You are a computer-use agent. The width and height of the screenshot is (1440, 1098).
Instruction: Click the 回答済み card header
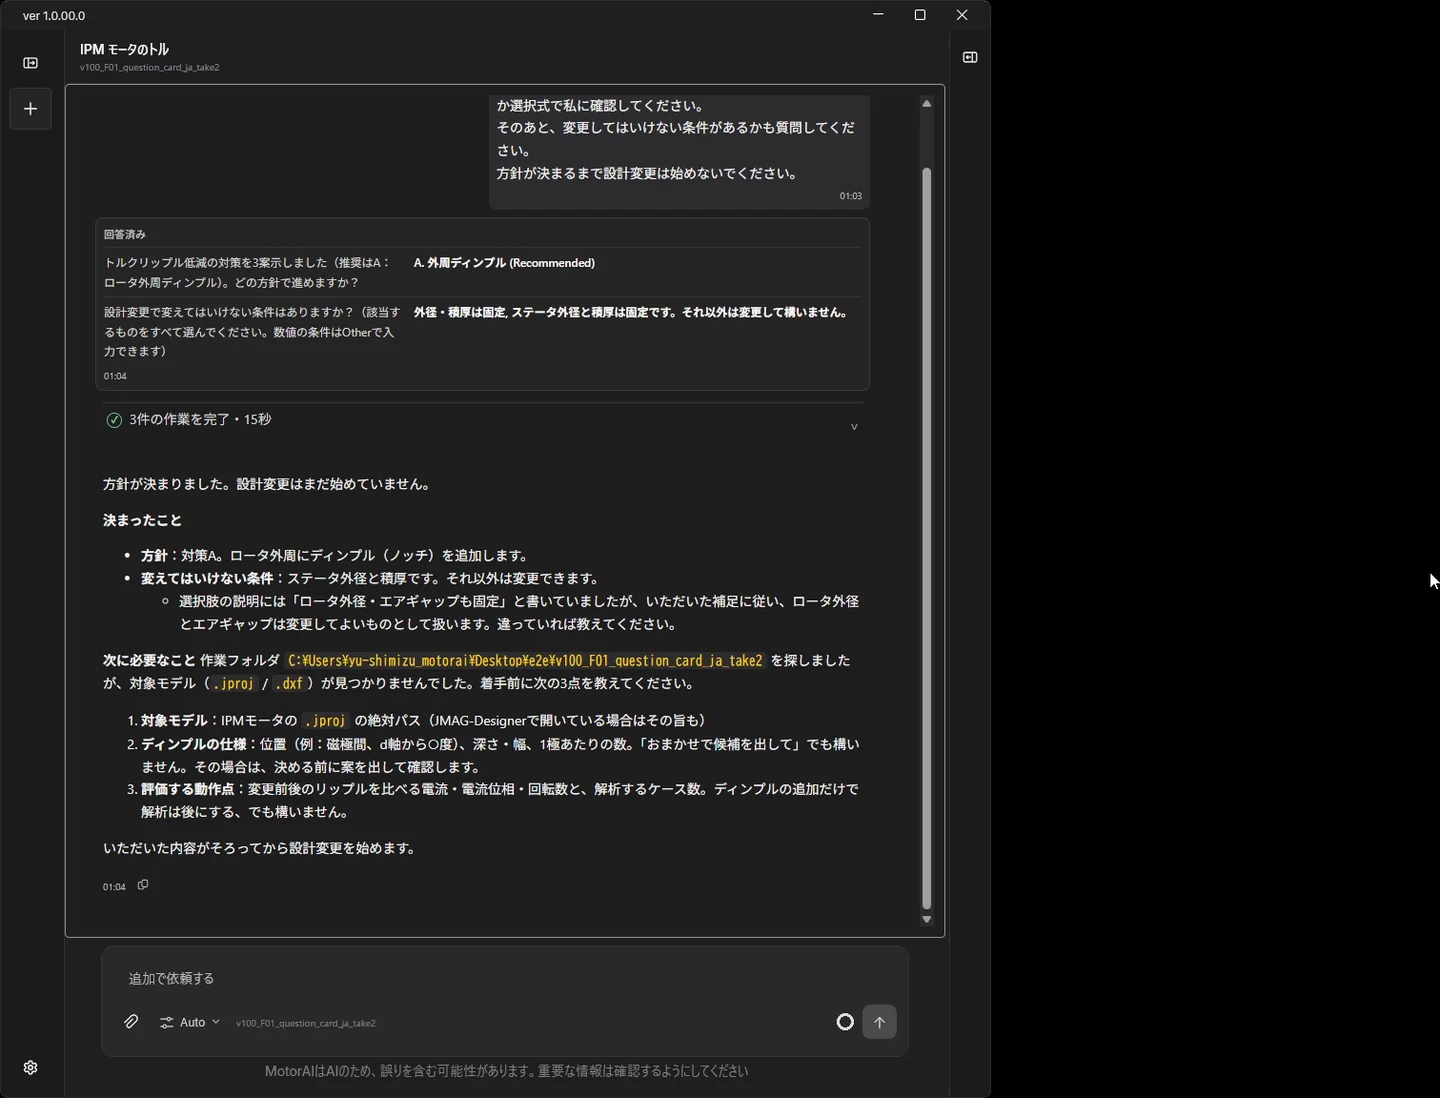(x=125, y=234)
